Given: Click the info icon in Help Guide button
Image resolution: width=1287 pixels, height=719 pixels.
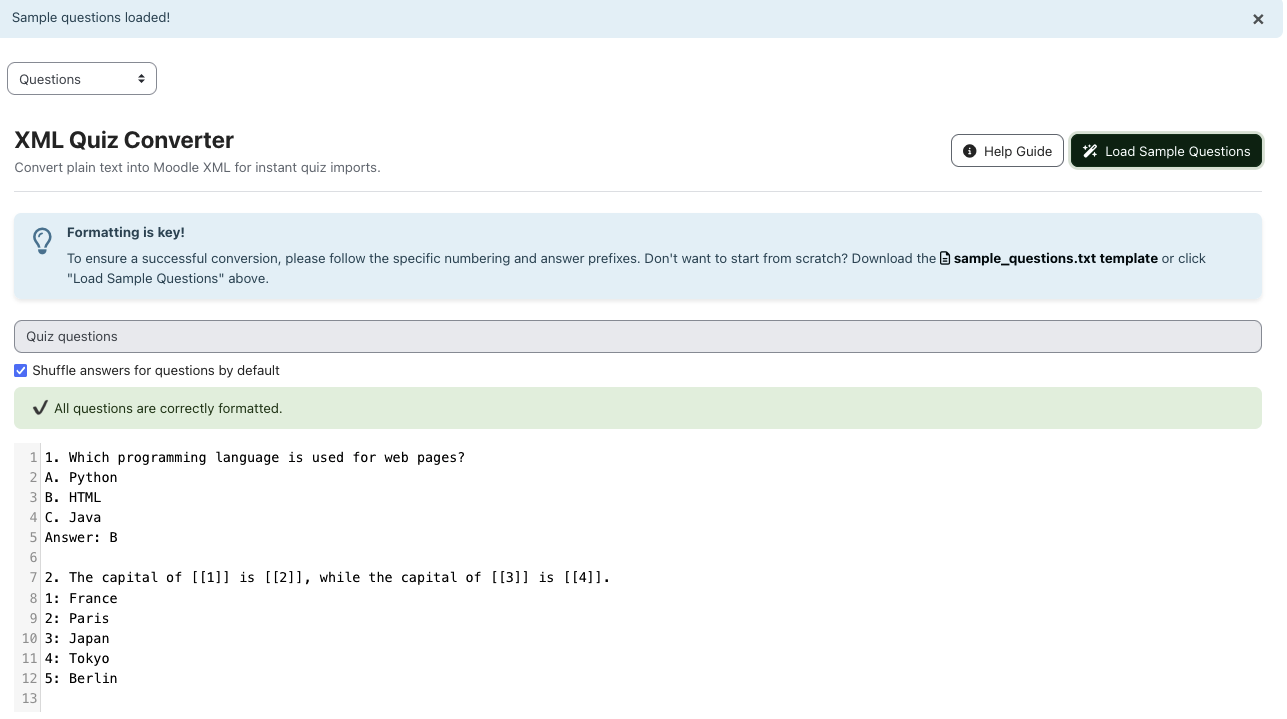Looking at the screenshot, I should tap(969, 151).
